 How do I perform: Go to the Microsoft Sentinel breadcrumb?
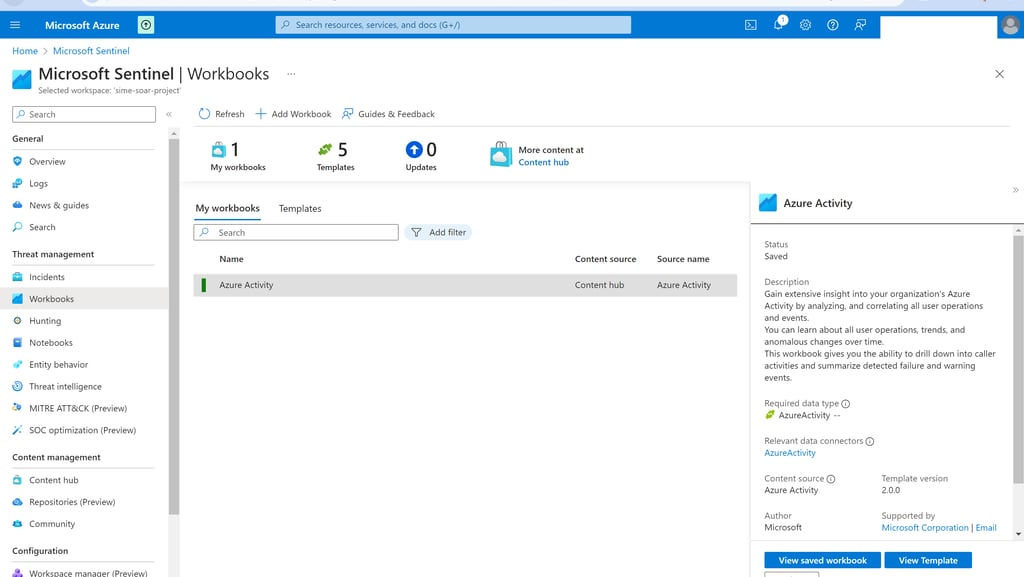pyautogui.click(x=91, y=51)
